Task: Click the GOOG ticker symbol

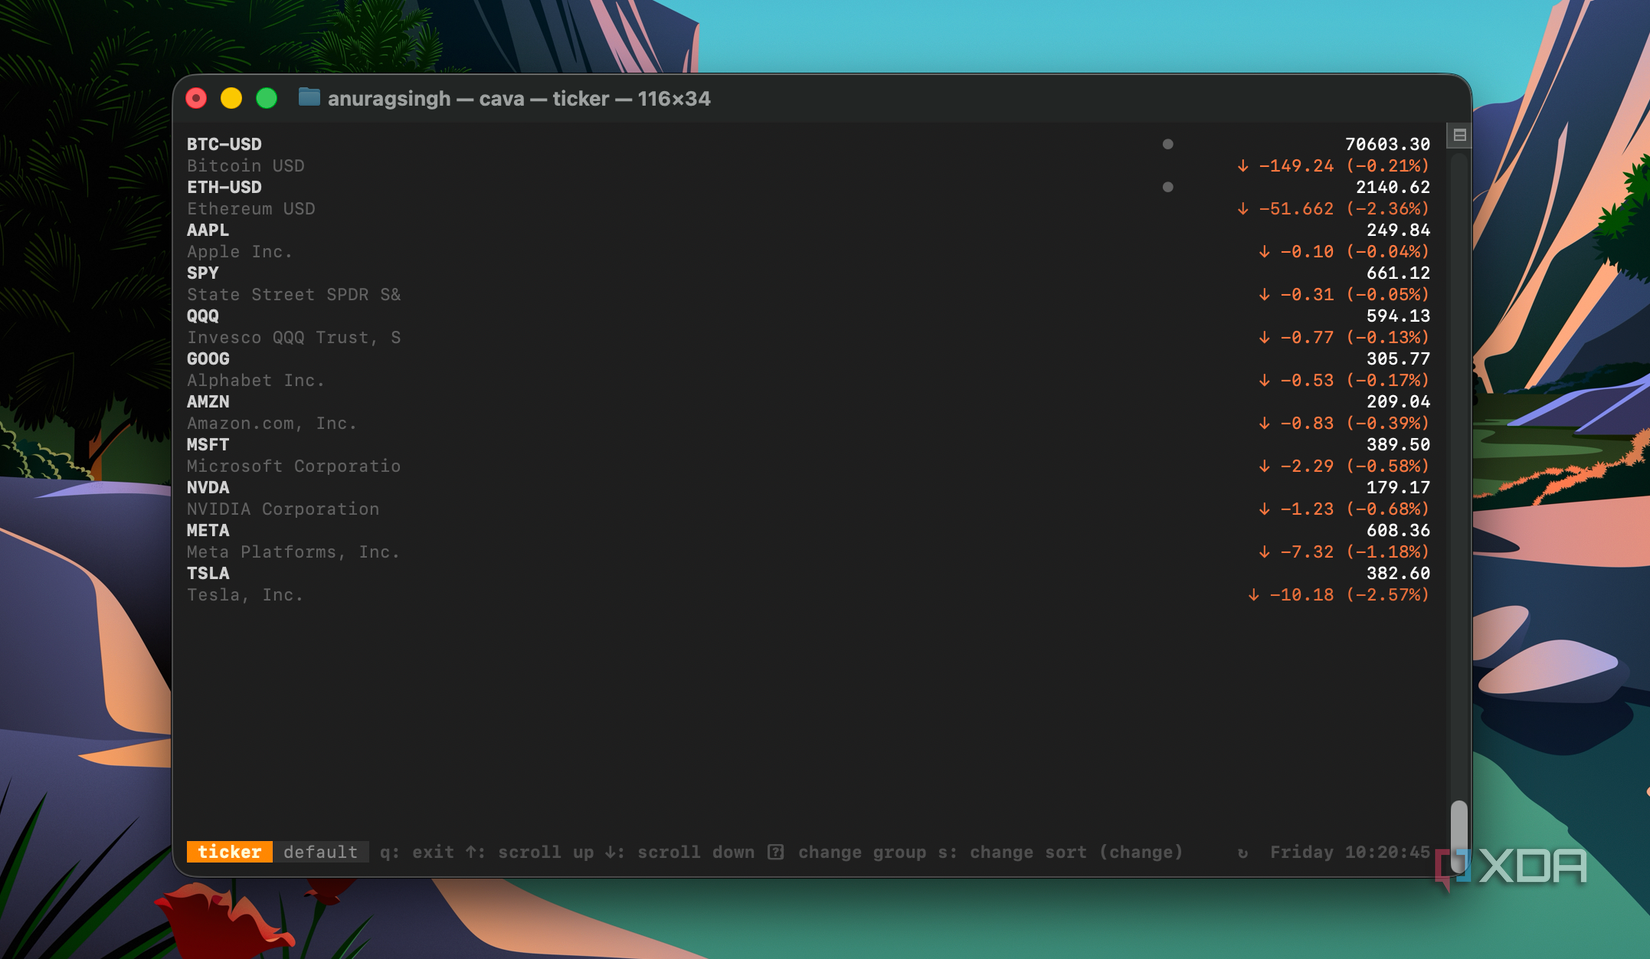Action: (x=208, y=359)
